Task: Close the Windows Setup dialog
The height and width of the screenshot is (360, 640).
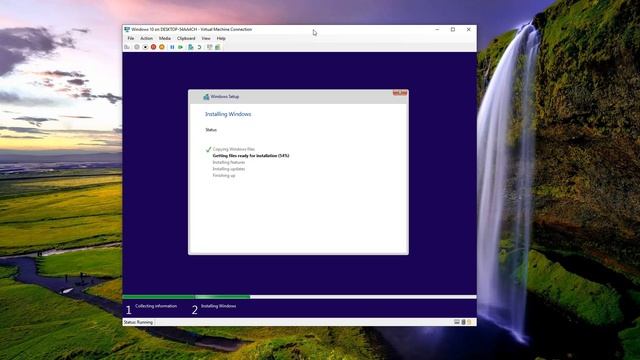Action: coord(400,93)
